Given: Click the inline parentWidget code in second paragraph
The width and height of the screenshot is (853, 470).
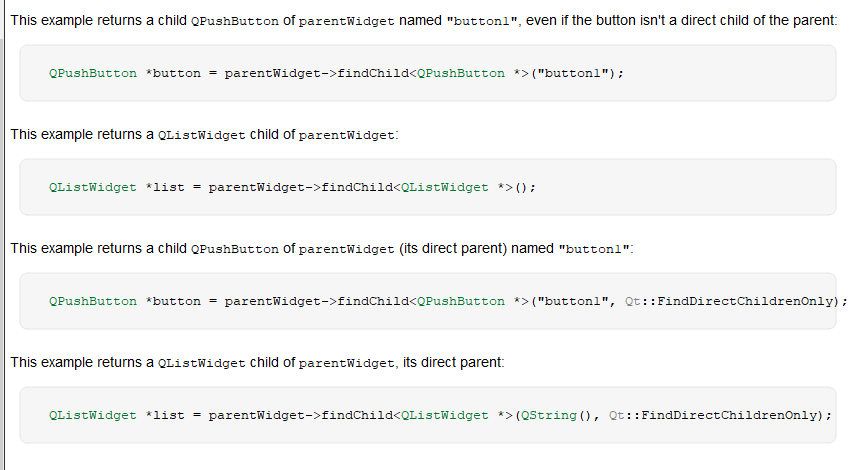Looking at the screenshot, I should 347,135.
